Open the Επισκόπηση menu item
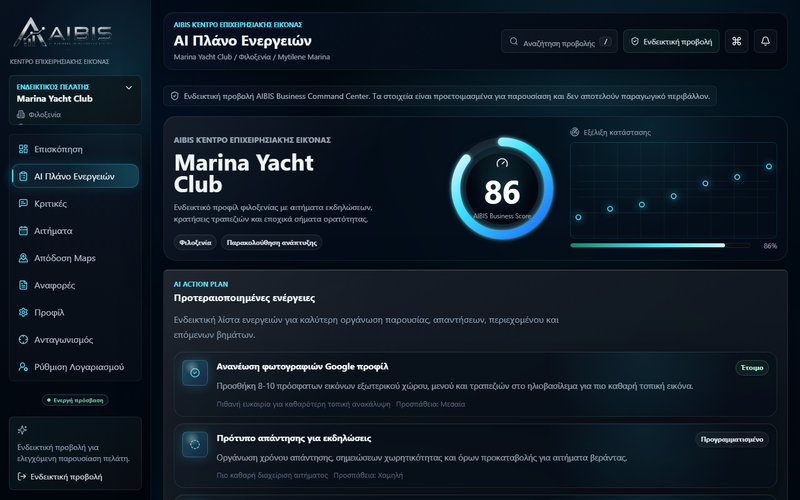Screen dimensions: 800x500 (x=75, y=149)
